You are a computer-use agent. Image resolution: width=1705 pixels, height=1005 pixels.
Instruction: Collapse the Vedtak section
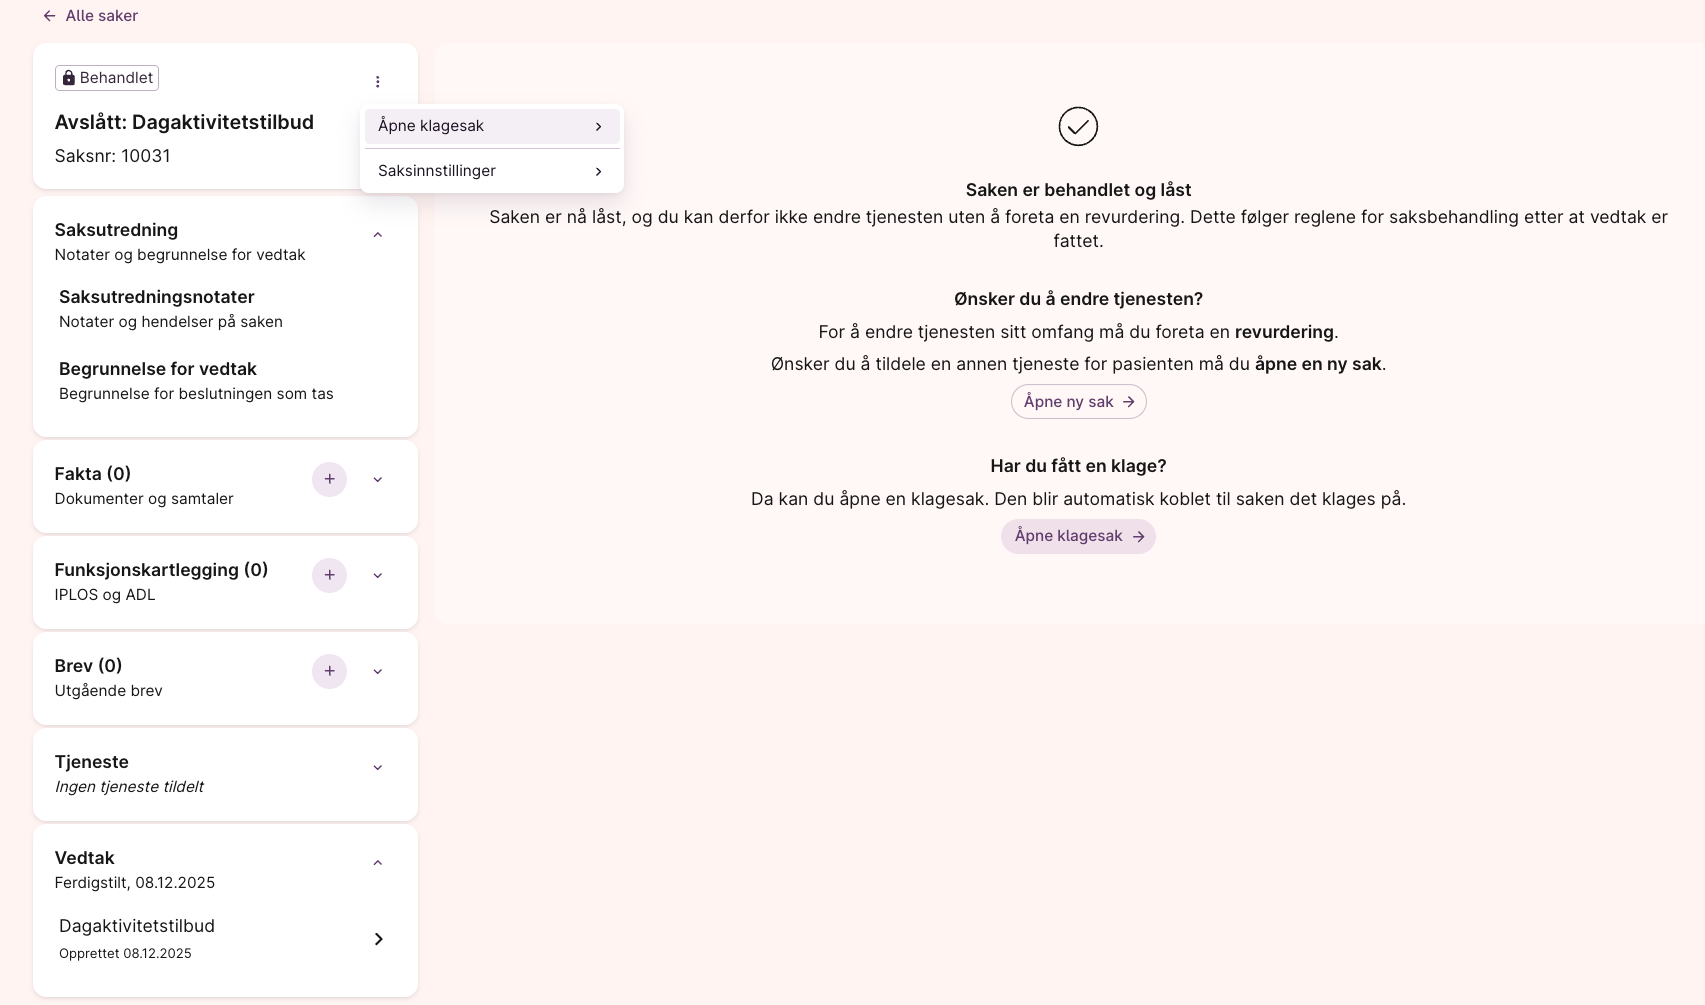[377, 863]
